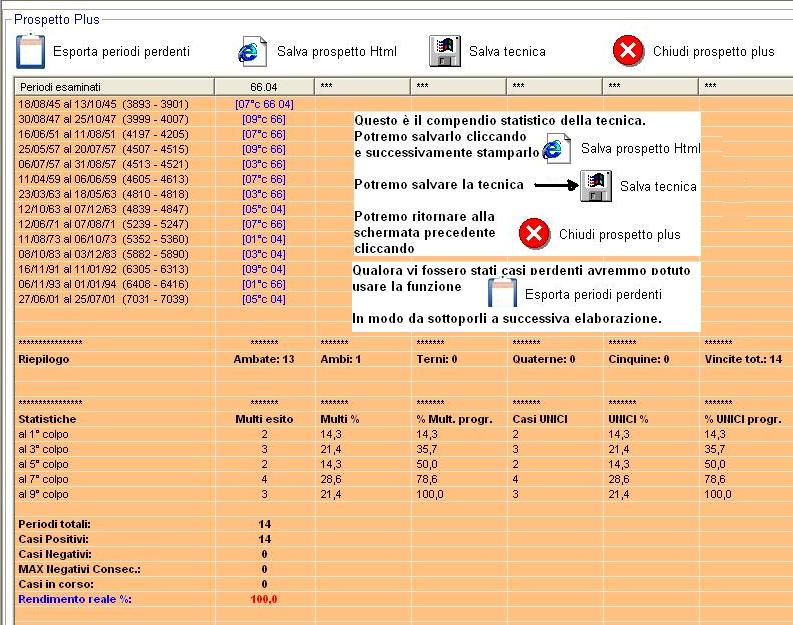The height and width of the screenshot is (625, 793).
Task: Select the 'al 3° colpo' statistics row
Action: (43, 450)
